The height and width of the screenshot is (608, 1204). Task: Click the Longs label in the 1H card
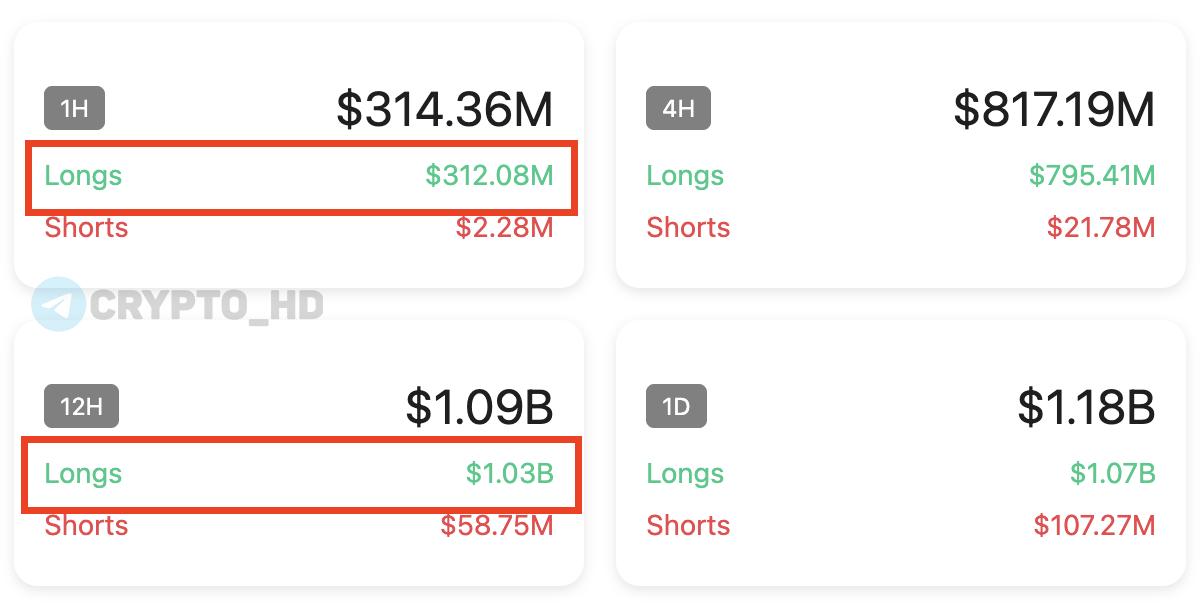click(83, 176)
